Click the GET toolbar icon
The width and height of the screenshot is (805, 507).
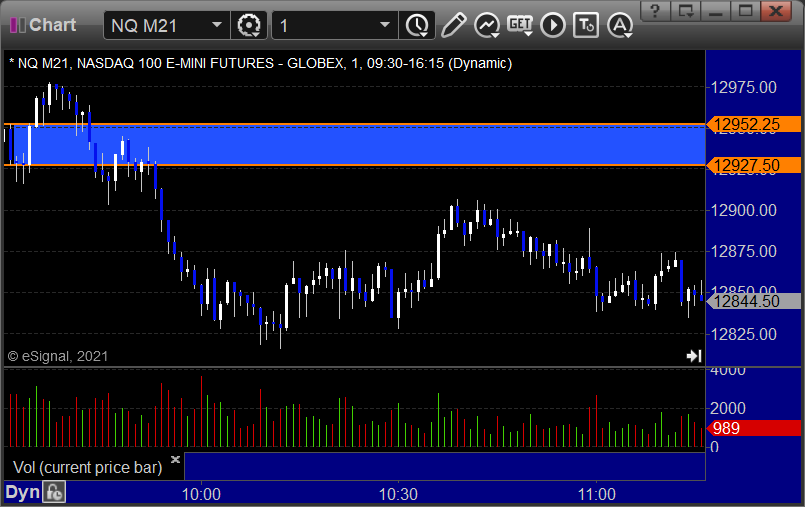point(520,25)
